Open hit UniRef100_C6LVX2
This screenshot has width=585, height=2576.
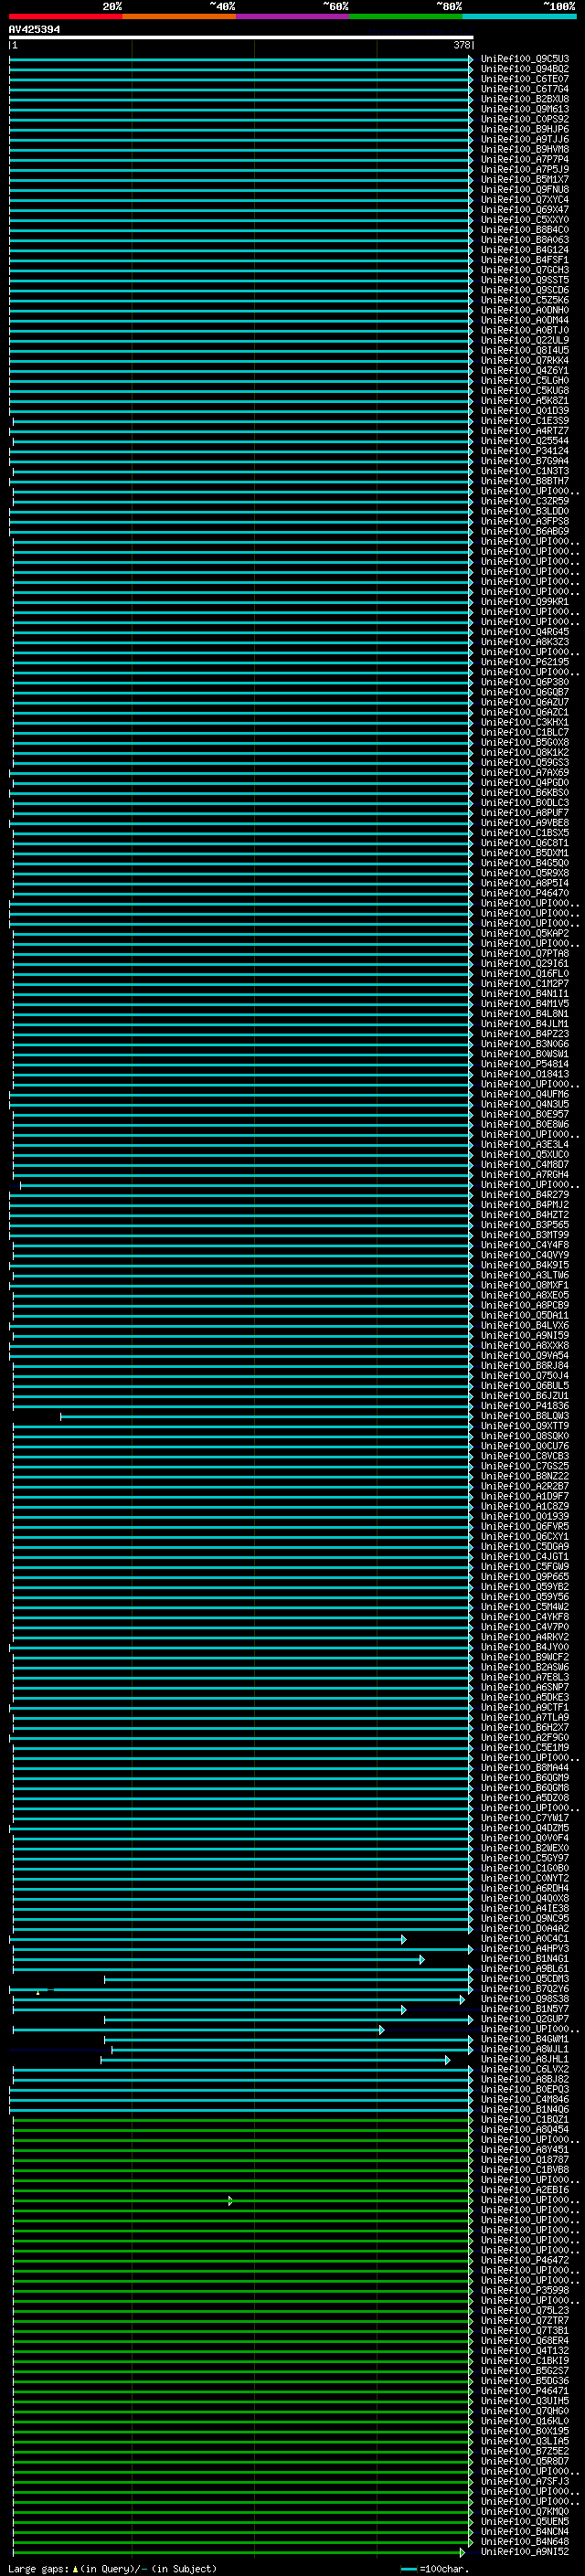(x=525, y=2069)
